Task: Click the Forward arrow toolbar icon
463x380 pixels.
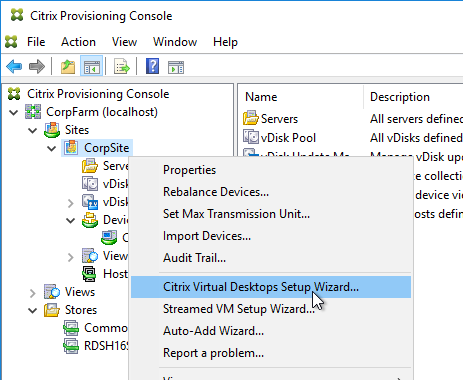Action: point(37,66)
